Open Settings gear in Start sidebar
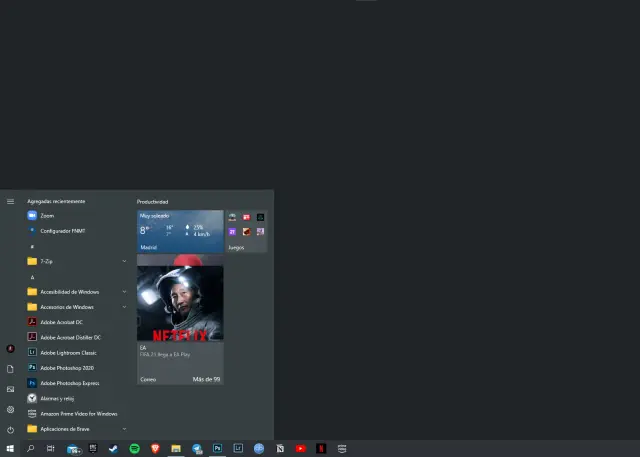The width and height of the screenshot is (640, 457). point(10,409)
